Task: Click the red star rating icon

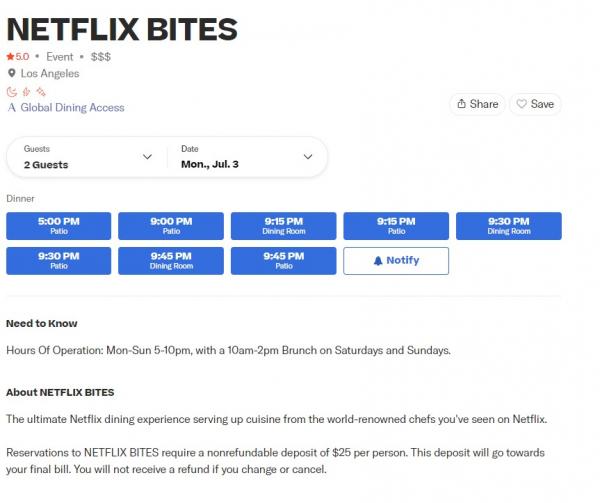Action: (10, 57)
